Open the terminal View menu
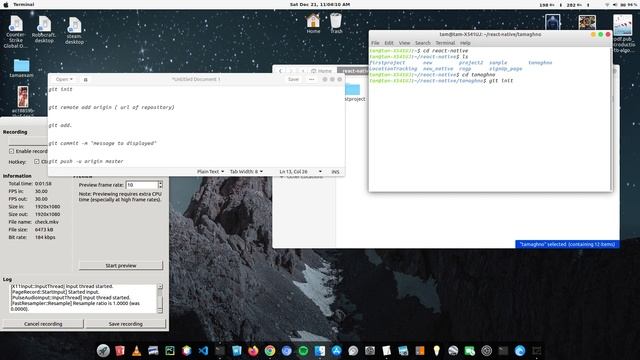The image size is (640, 360). point(404,43)
